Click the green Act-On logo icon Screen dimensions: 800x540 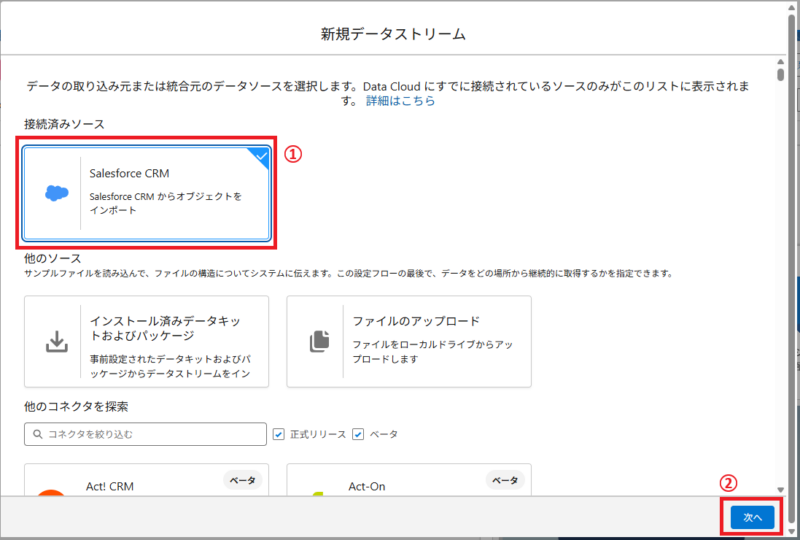click(x=319, y=492)
